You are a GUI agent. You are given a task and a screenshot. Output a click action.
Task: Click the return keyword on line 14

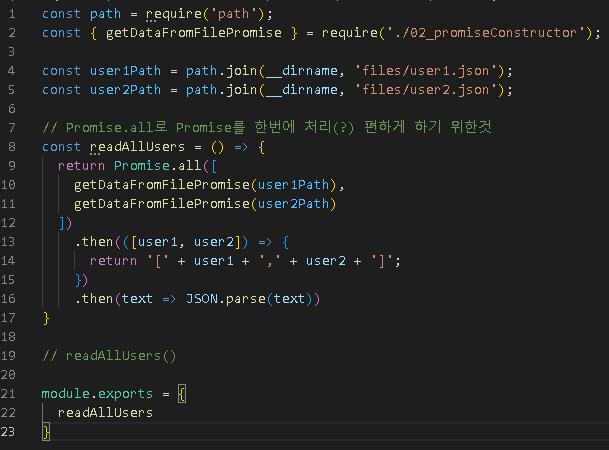pyautogui.click(x=113, y=261)
